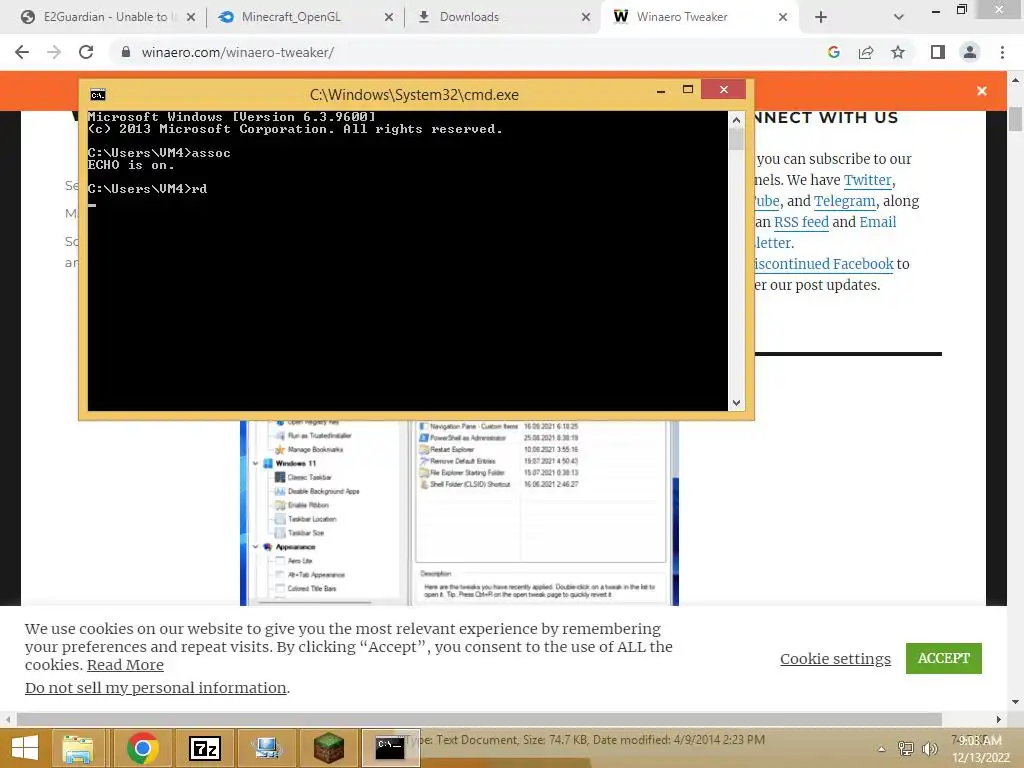
Task: Open Chrome from the taskbar
Action: [x=142, y=748]
